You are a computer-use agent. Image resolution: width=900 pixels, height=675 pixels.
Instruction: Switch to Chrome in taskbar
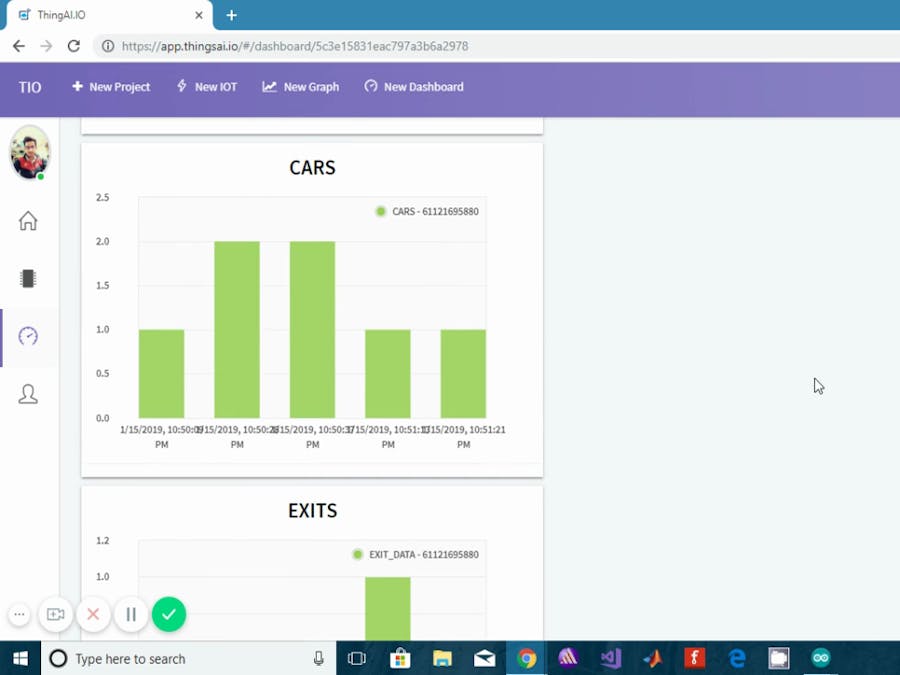[526, 658]
